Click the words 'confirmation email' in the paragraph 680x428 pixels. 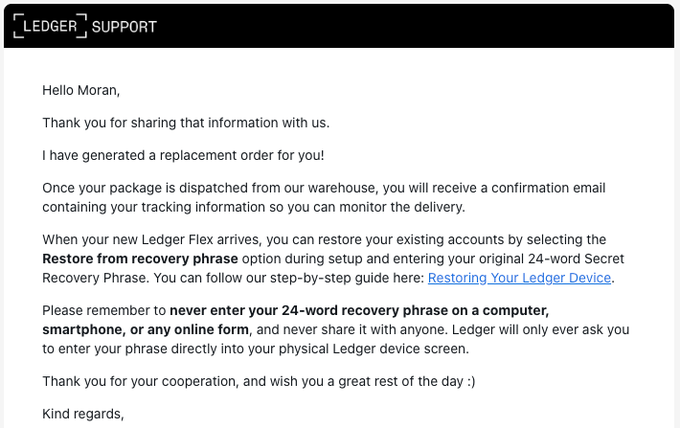tap(548, 188)
